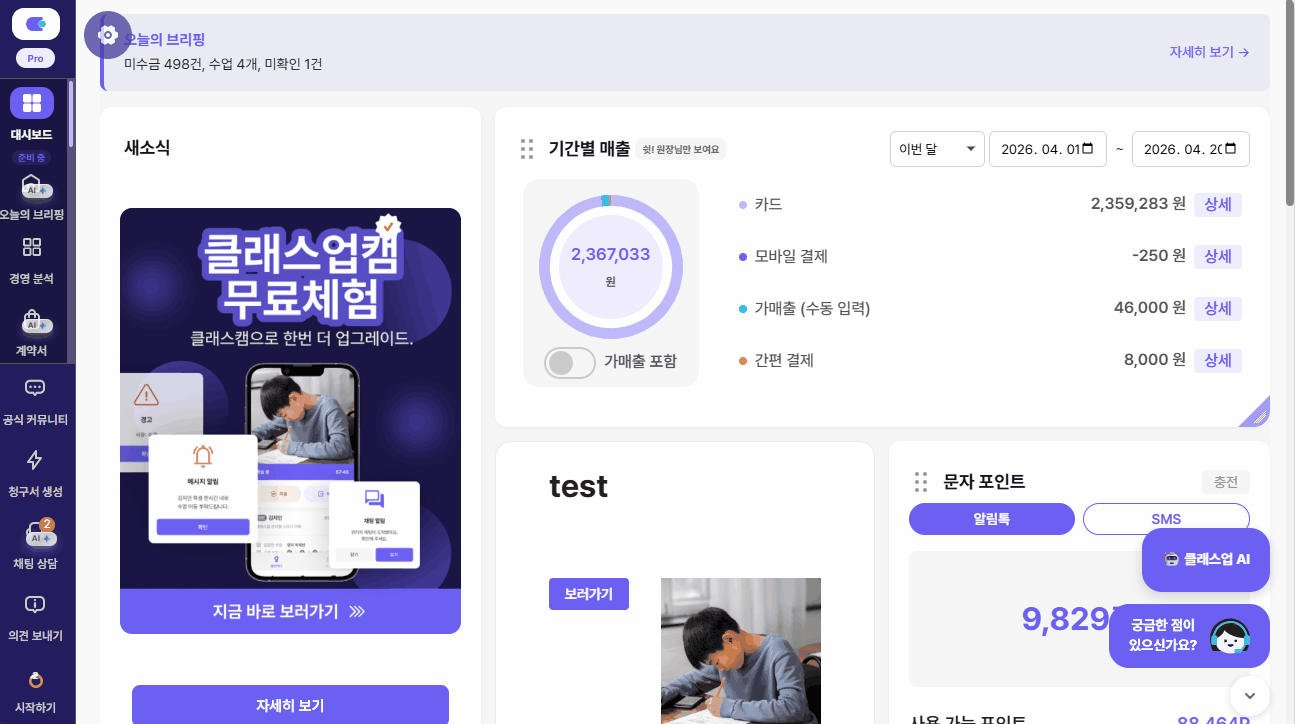The width and height of the screenshot is (1295, 724).
Task: Open 의견 보내기 feedback icon
Action: point(35,604)
